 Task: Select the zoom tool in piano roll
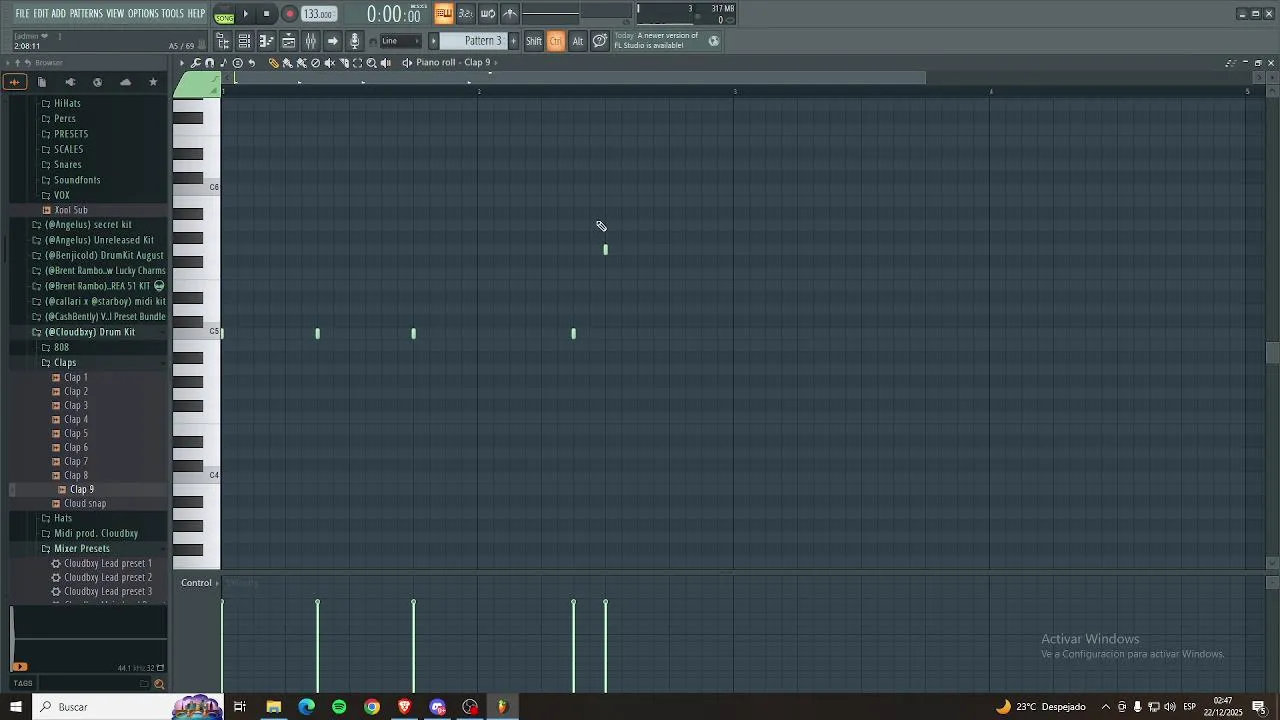pyautogui.click(x=372, y=63)
